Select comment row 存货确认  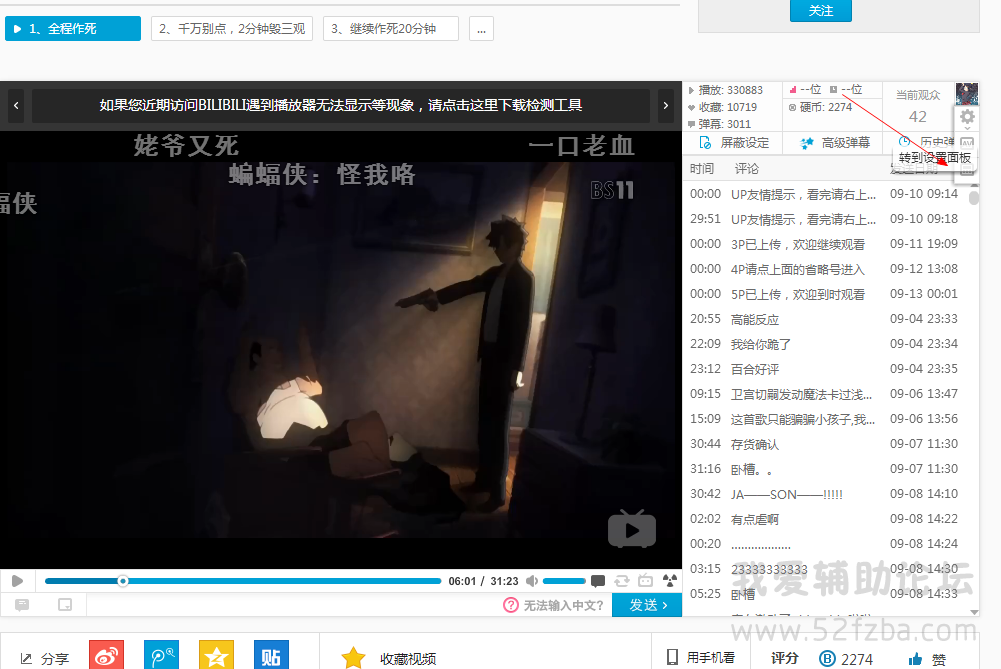coord(824,444)
